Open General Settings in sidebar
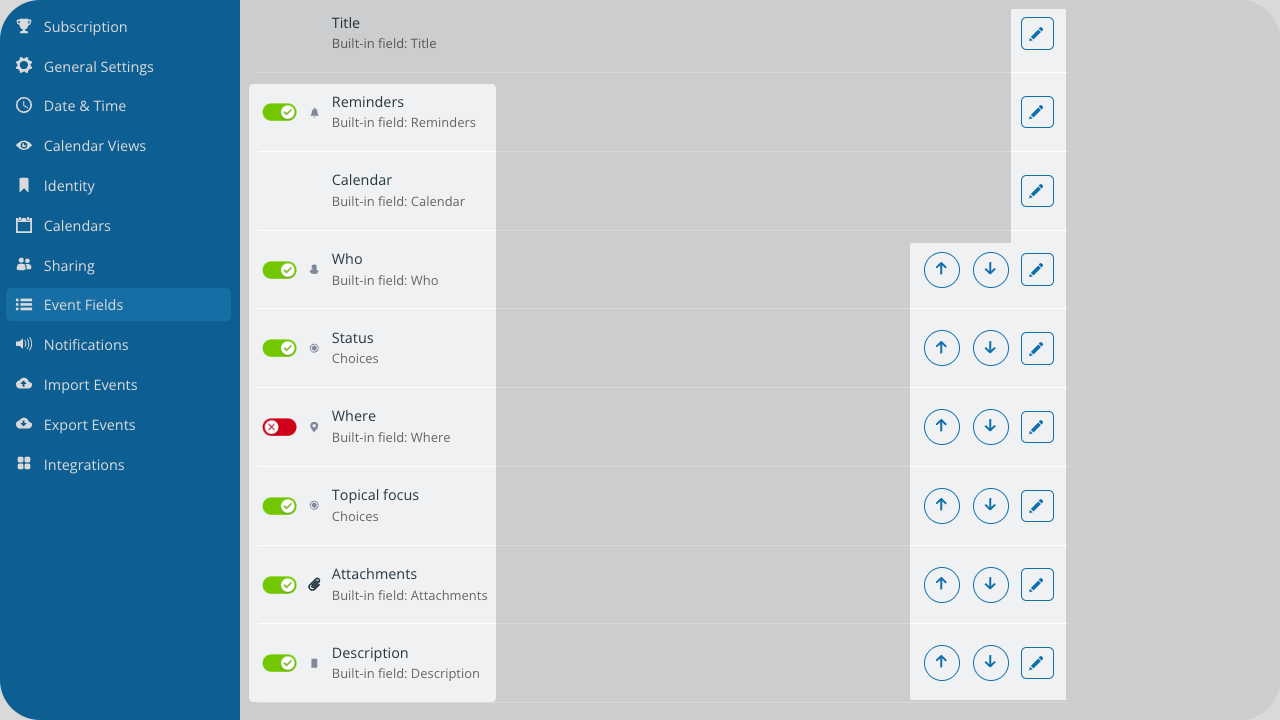This screenshot has width=1280, height=720. click(x=98, y=67)
